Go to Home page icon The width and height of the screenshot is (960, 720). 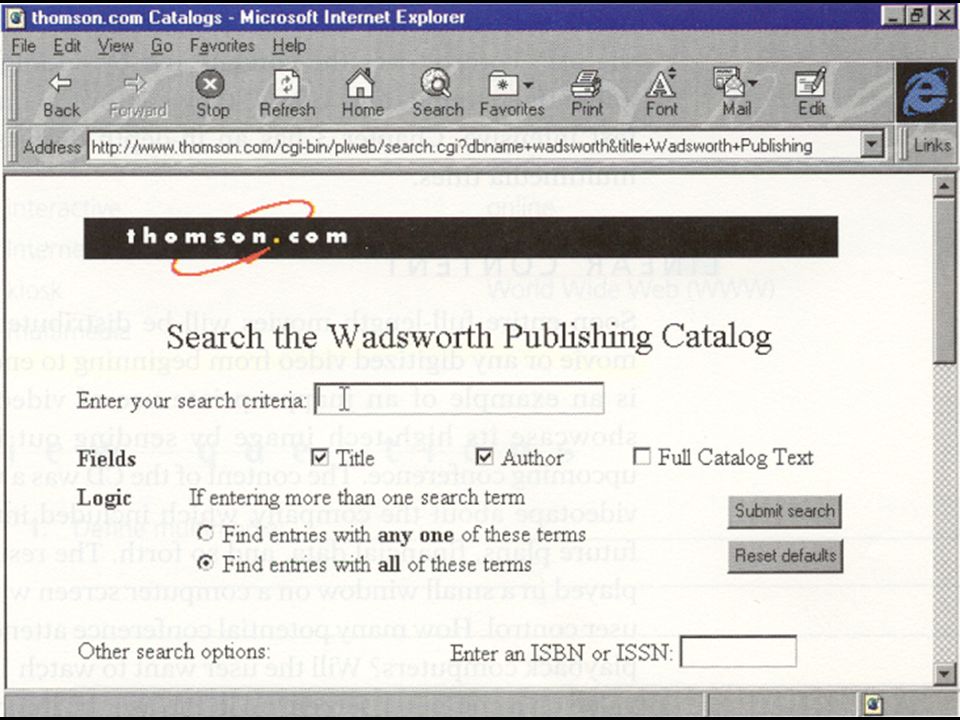(x=360, y=83)
